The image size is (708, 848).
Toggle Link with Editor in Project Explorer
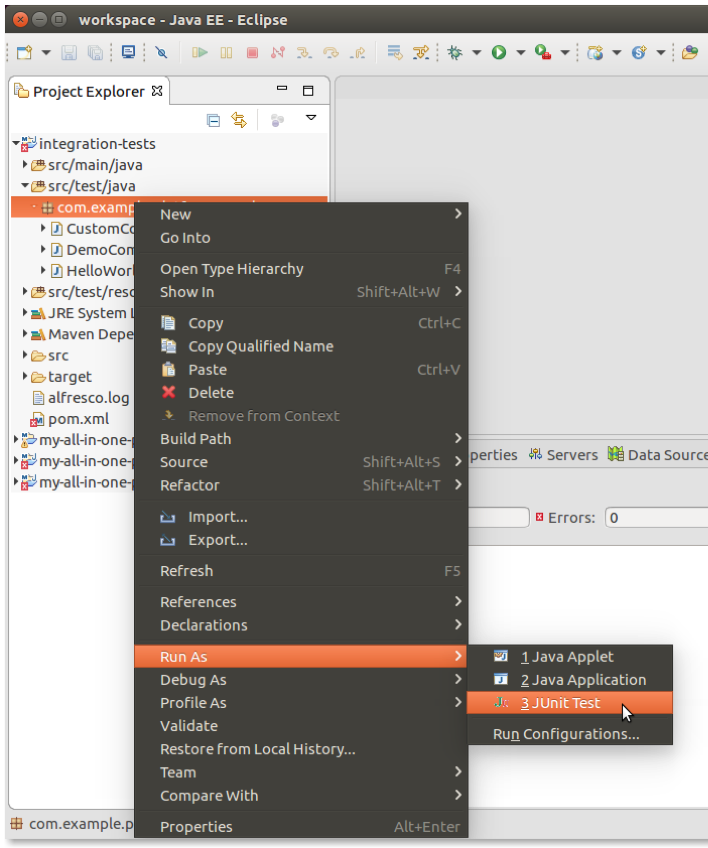pos(239,120)
